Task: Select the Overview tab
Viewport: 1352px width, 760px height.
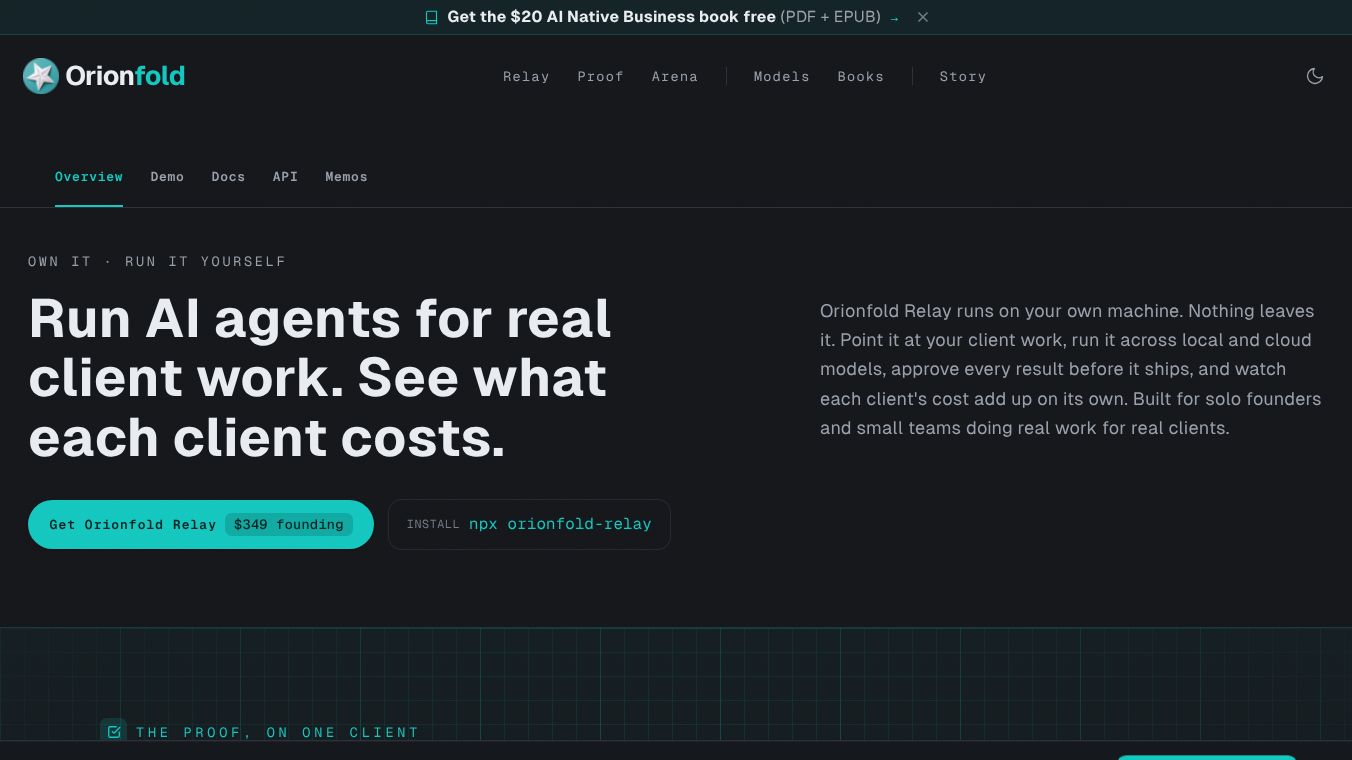Action: tap(89, 177)
